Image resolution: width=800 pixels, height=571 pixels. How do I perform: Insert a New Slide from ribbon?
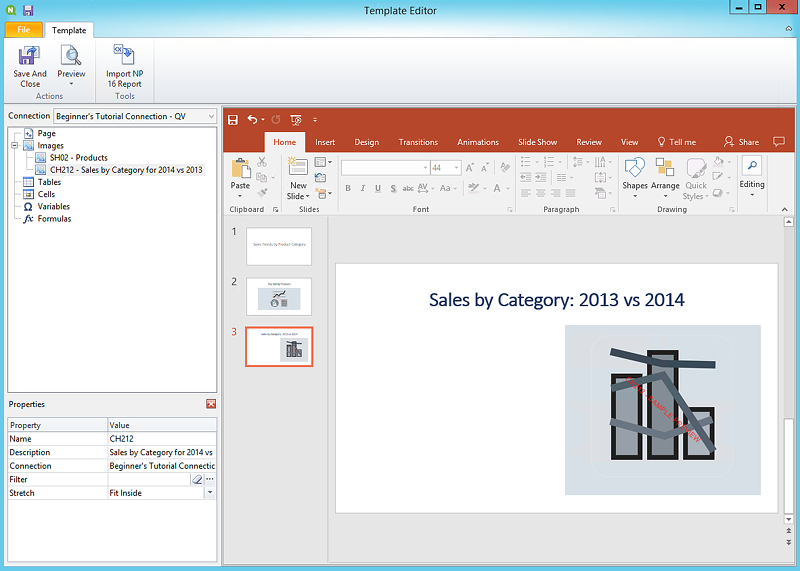[x=298, y=169]
